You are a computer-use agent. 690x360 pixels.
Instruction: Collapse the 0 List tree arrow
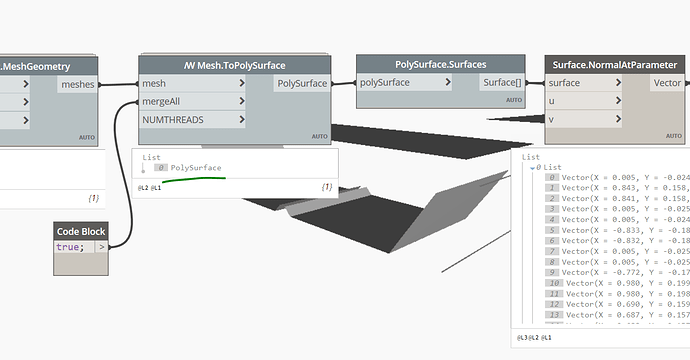532,168
